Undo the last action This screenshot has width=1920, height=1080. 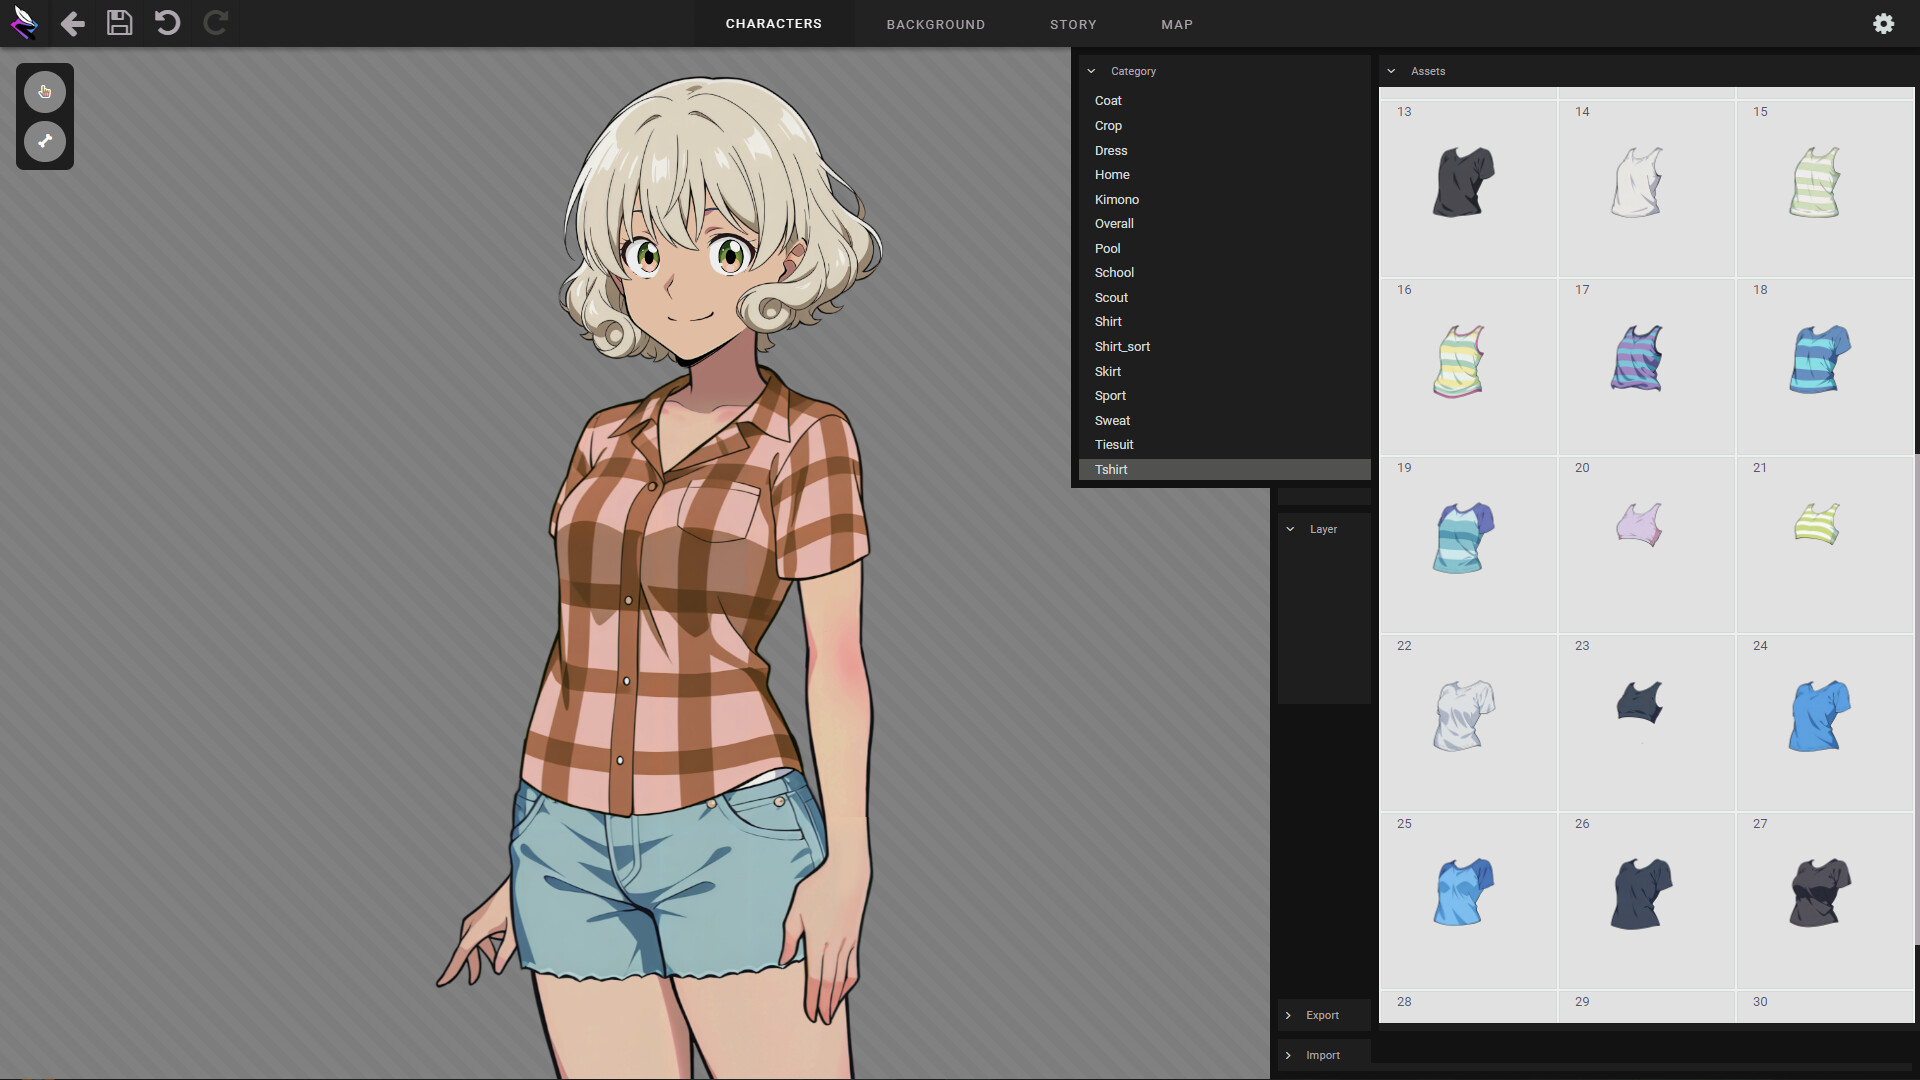pyautogui.click(x=167, y=23)
